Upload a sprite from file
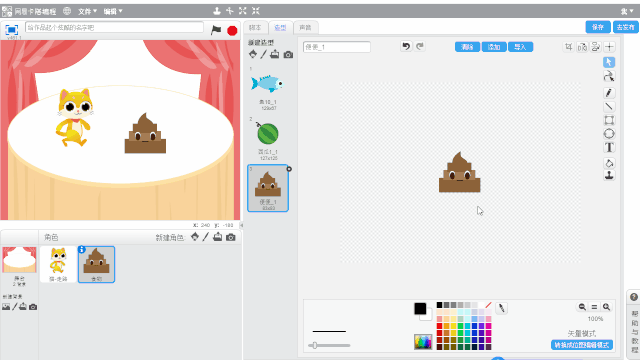Screen dimensions: 640x360 coord(218,237)
